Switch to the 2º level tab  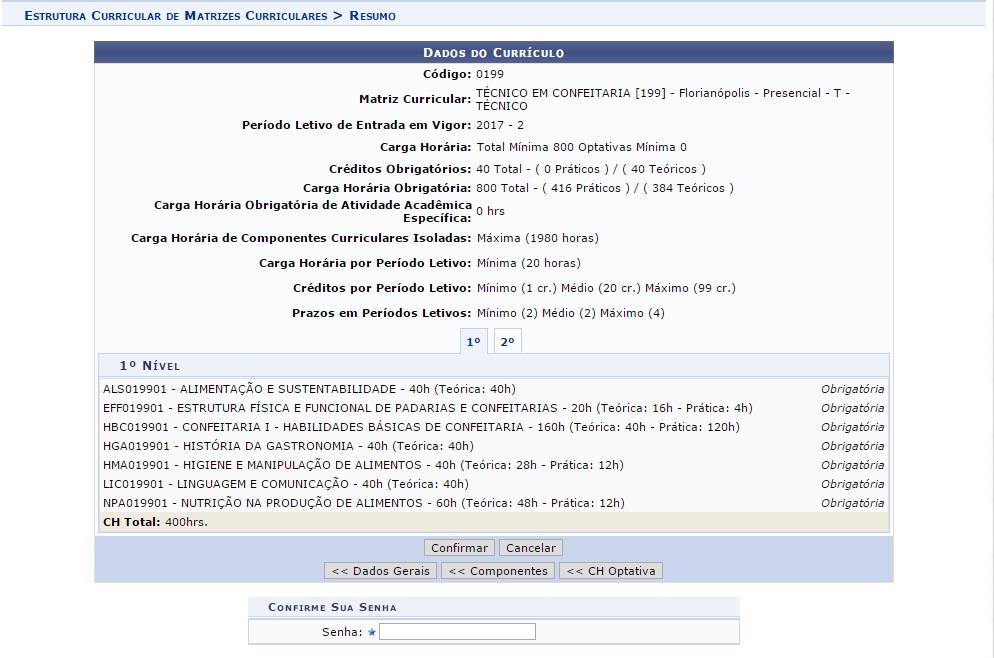[x=507, y=342]
